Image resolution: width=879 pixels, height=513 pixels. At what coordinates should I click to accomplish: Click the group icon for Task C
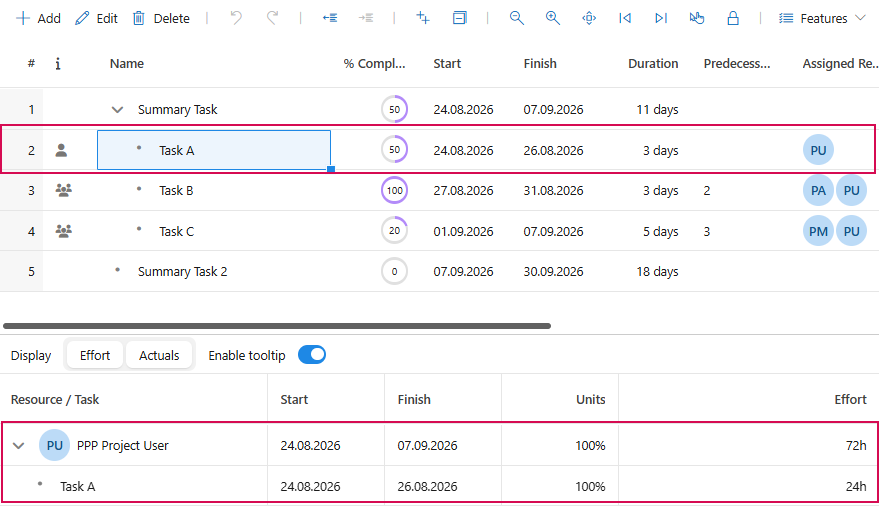pyautogui.click(x=63, y=231)
